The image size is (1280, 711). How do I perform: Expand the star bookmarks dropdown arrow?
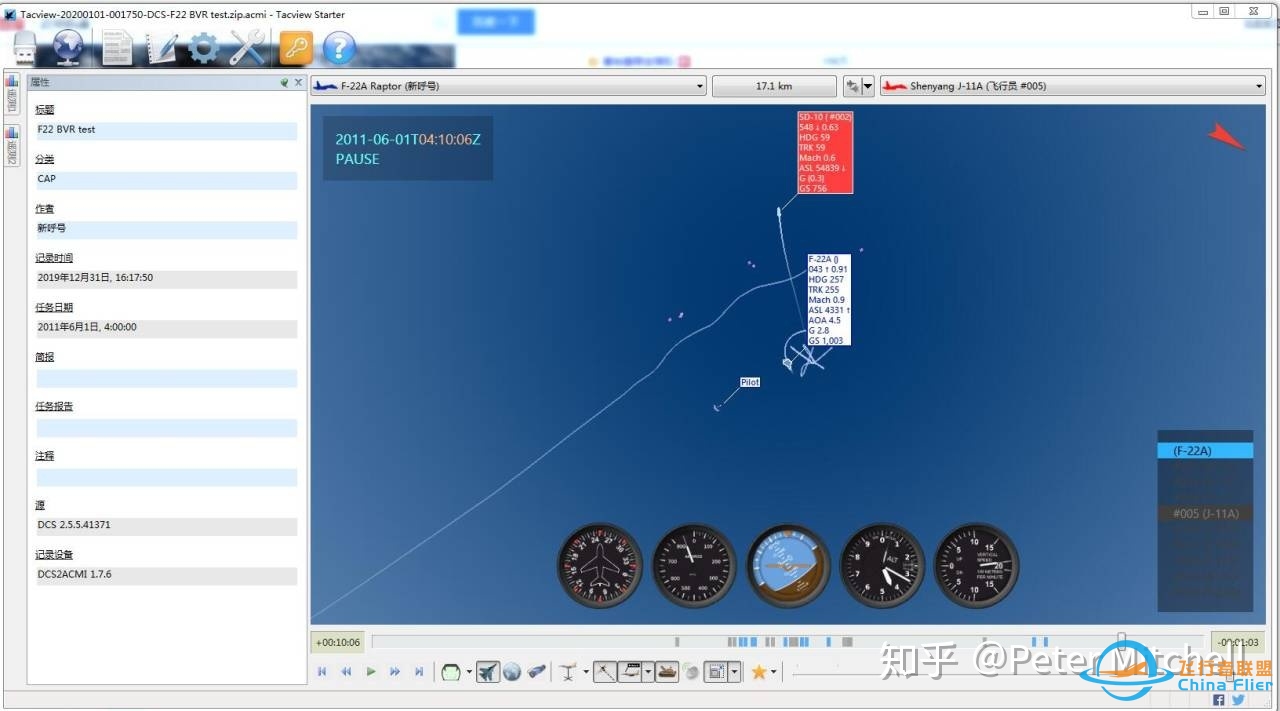point(774,672)
